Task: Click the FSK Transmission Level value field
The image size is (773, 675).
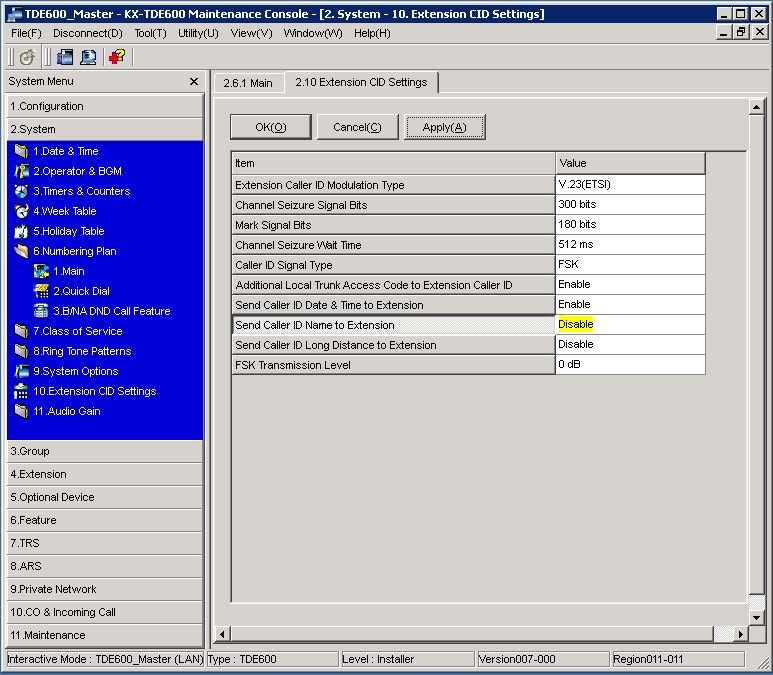Action: click(x=630, y=365)
